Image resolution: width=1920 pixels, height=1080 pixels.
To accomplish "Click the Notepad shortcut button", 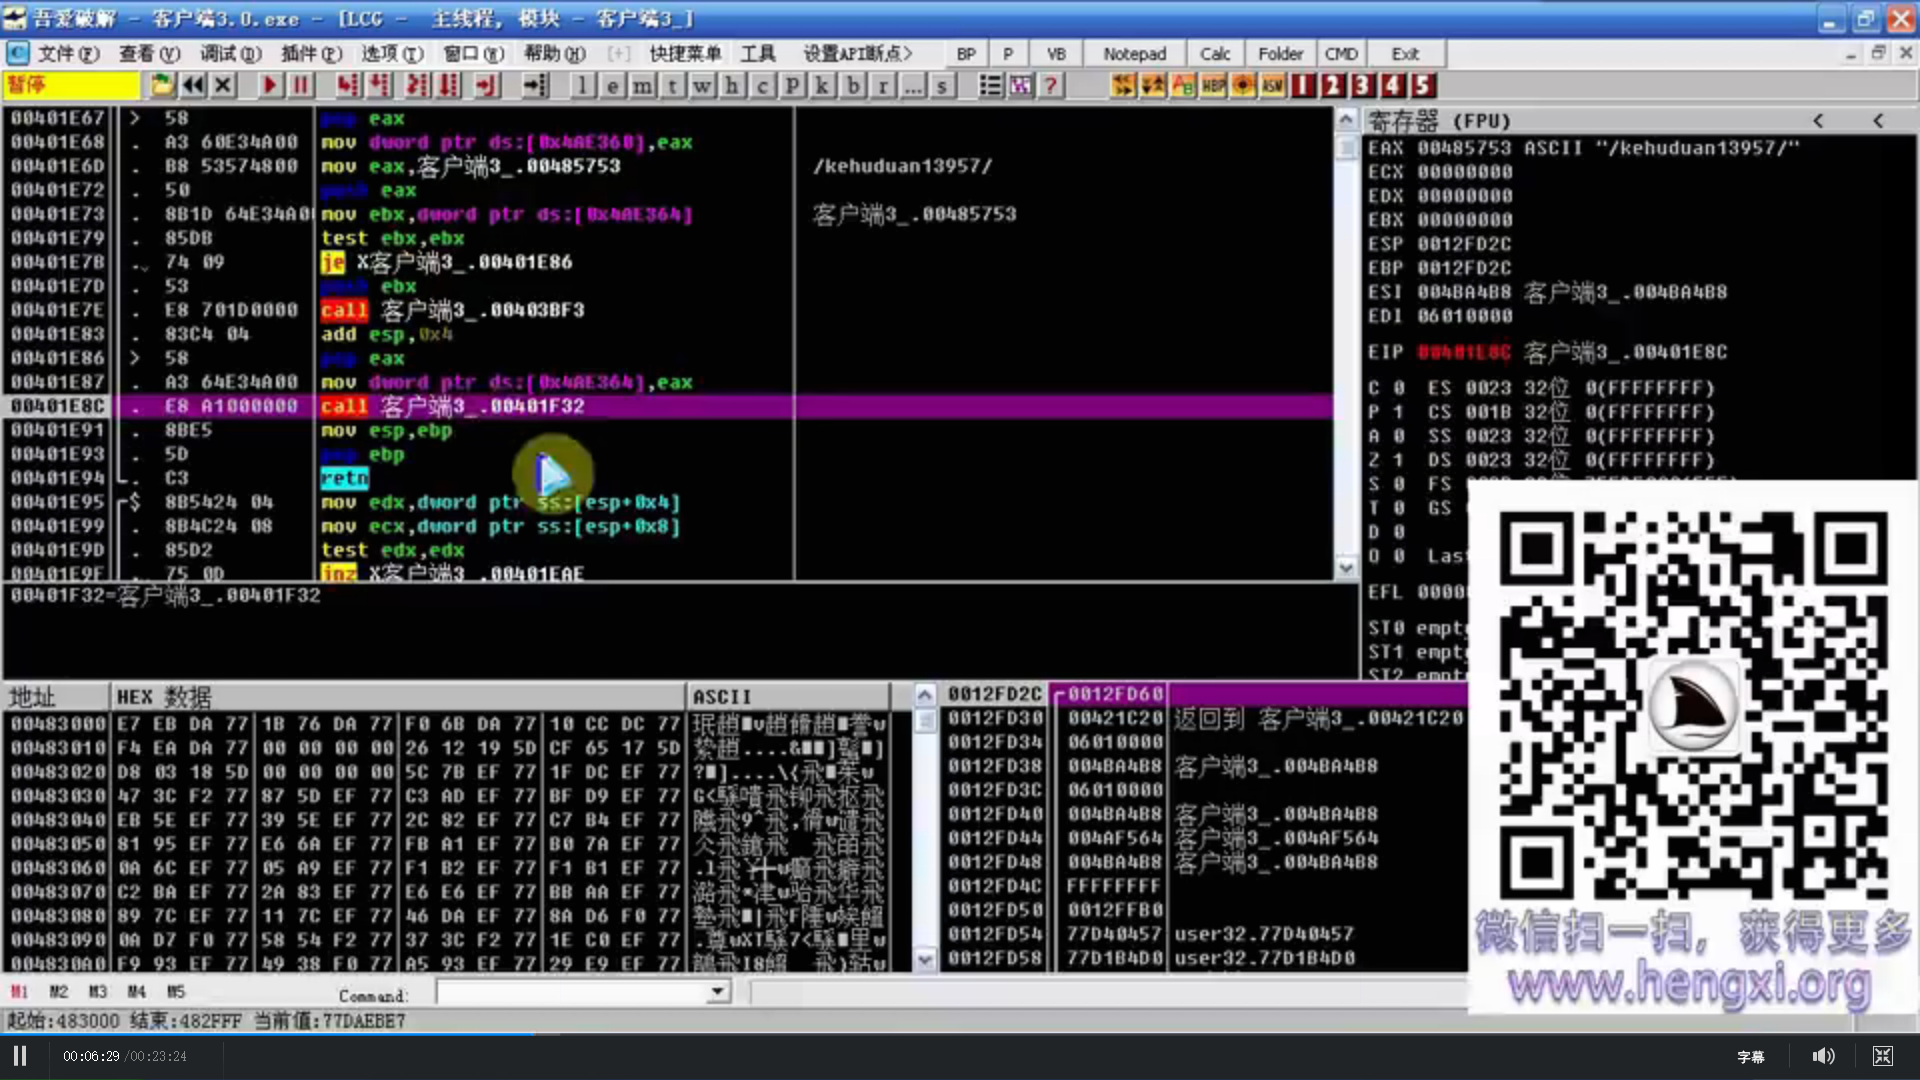I will [x=1134, y=54].
